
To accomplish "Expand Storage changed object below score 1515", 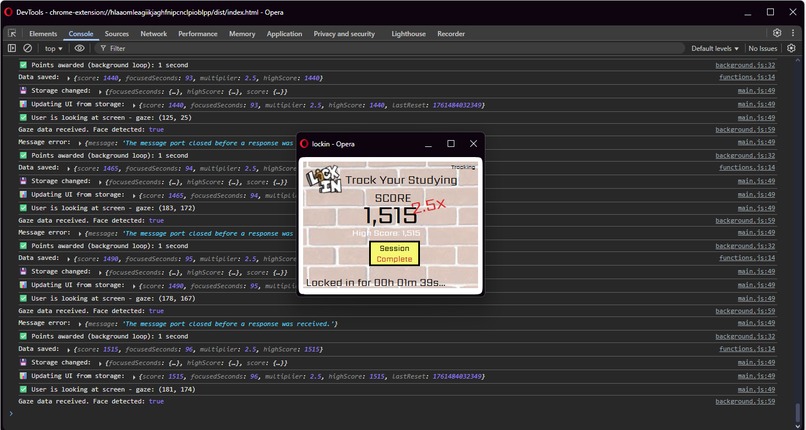I will pyautogui.click(x=100, y=363).
